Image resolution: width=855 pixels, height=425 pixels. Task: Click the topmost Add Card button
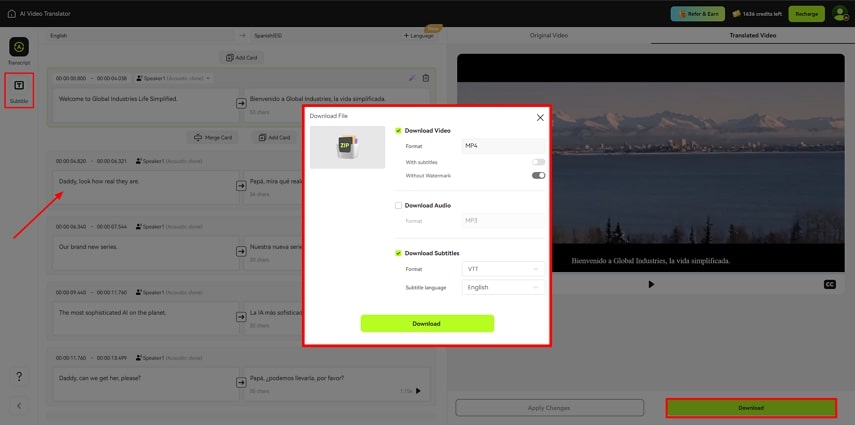[x=242, y=57]
